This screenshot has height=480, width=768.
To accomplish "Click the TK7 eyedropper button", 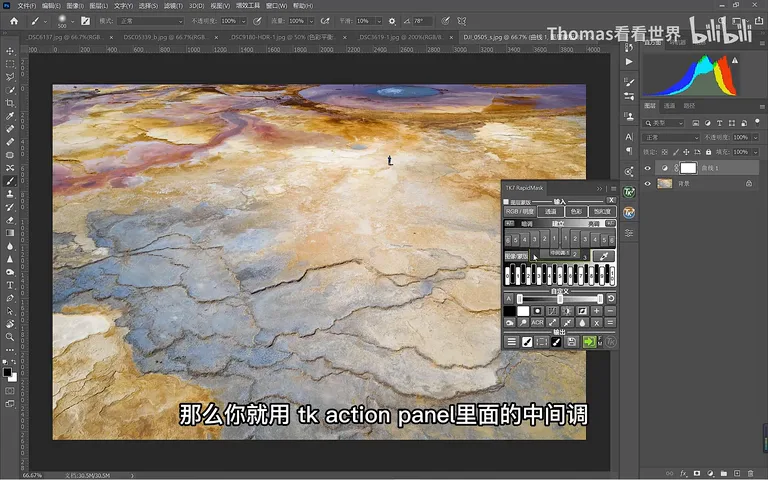I will [x=604, y=256].
